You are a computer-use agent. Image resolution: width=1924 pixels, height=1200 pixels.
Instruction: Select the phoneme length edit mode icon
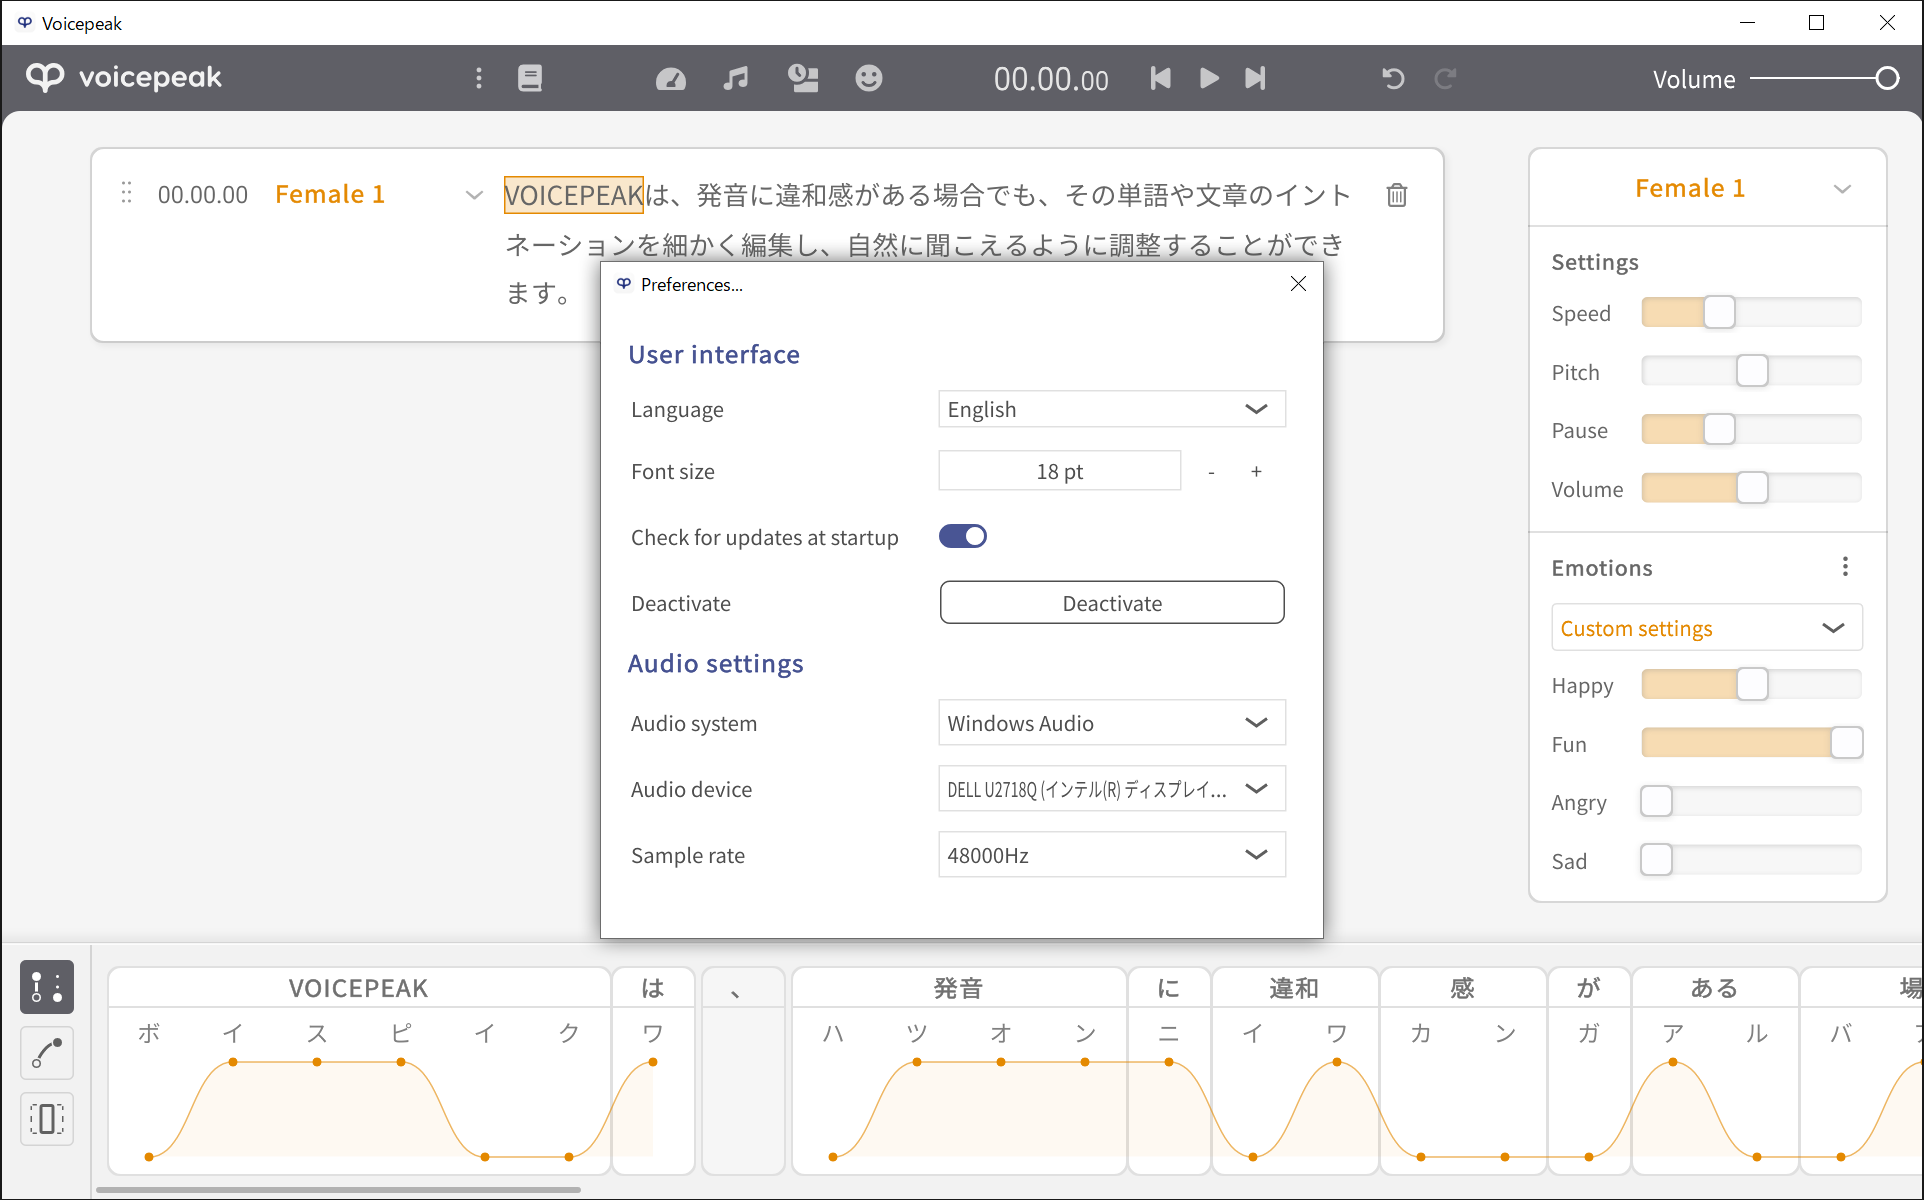pyautogui.click(x=47, y=1119)
